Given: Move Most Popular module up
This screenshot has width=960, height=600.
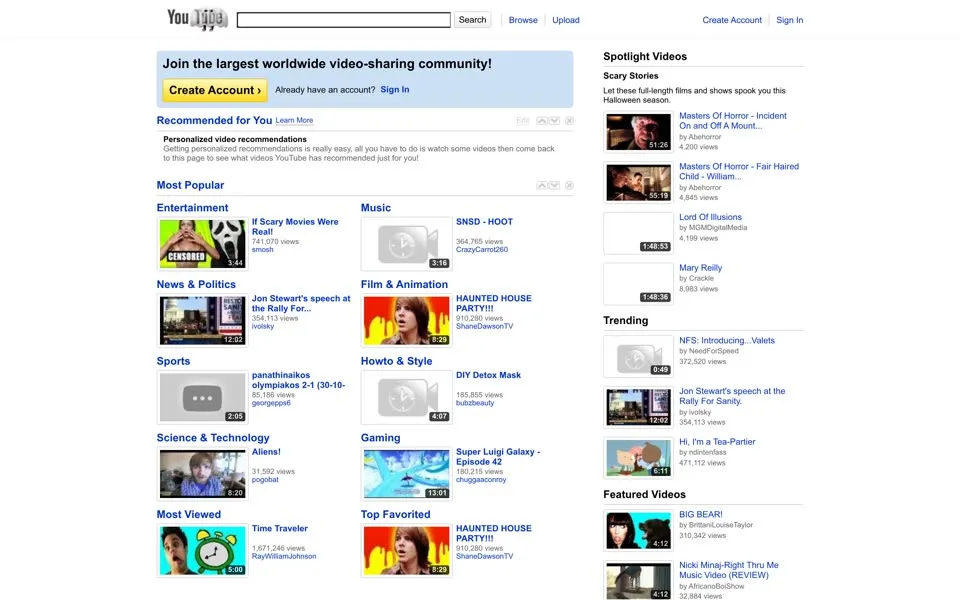Looking at the screenshot, I should click(x=541, y=185).
